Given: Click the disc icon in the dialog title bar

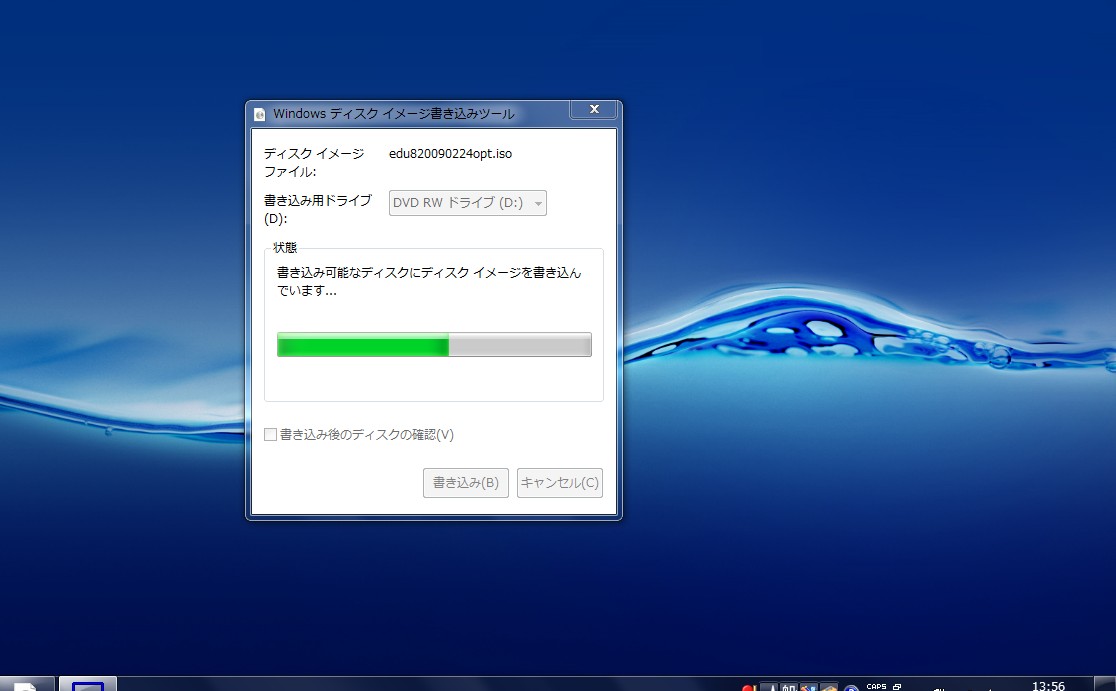Looking at the screenshot, I should [260, 115].
